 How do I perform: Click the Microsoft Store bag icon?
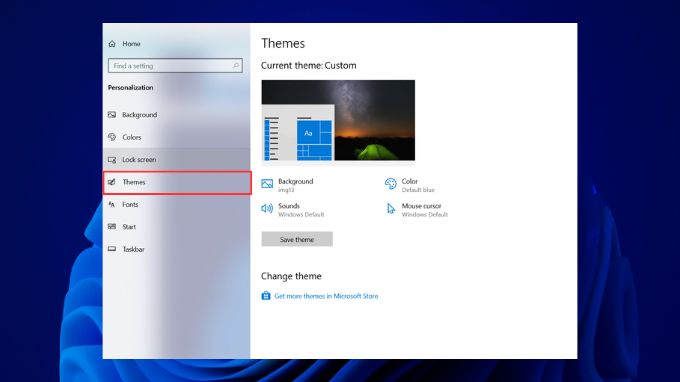tap(266, 296)
